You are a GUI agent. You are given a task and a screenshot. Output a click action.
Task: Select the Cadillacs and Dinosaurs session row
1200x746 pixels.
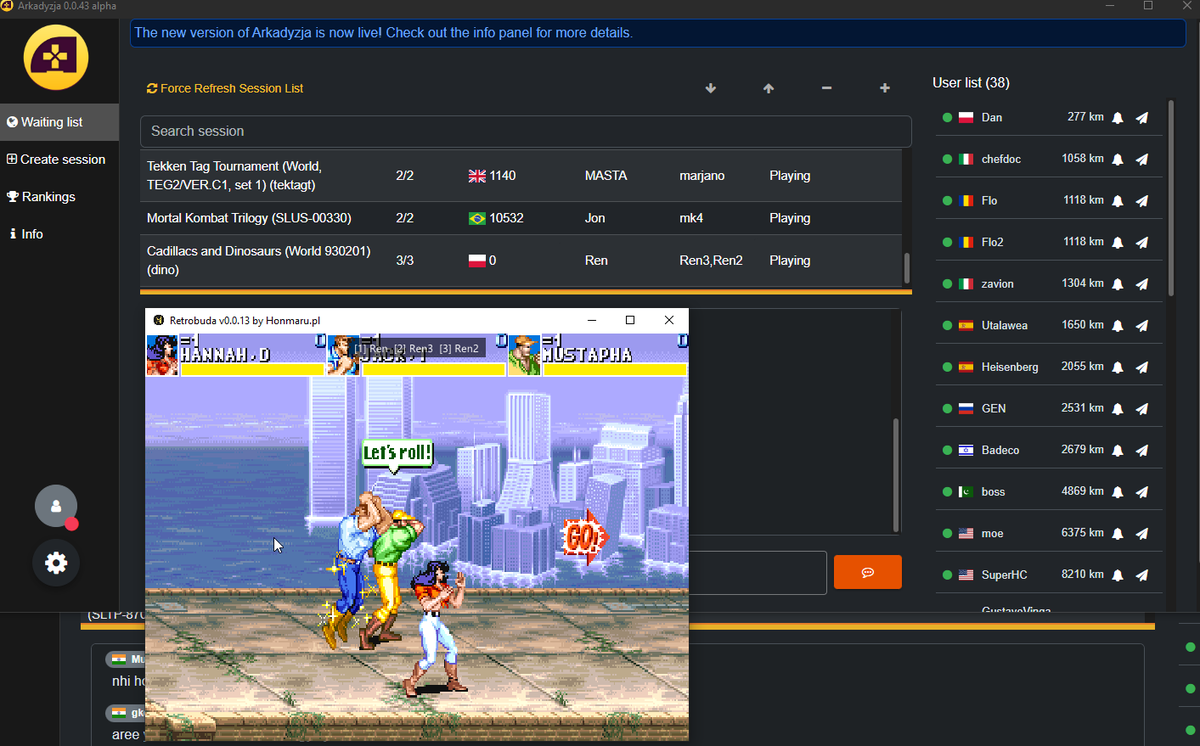click(x=521, y=260)
